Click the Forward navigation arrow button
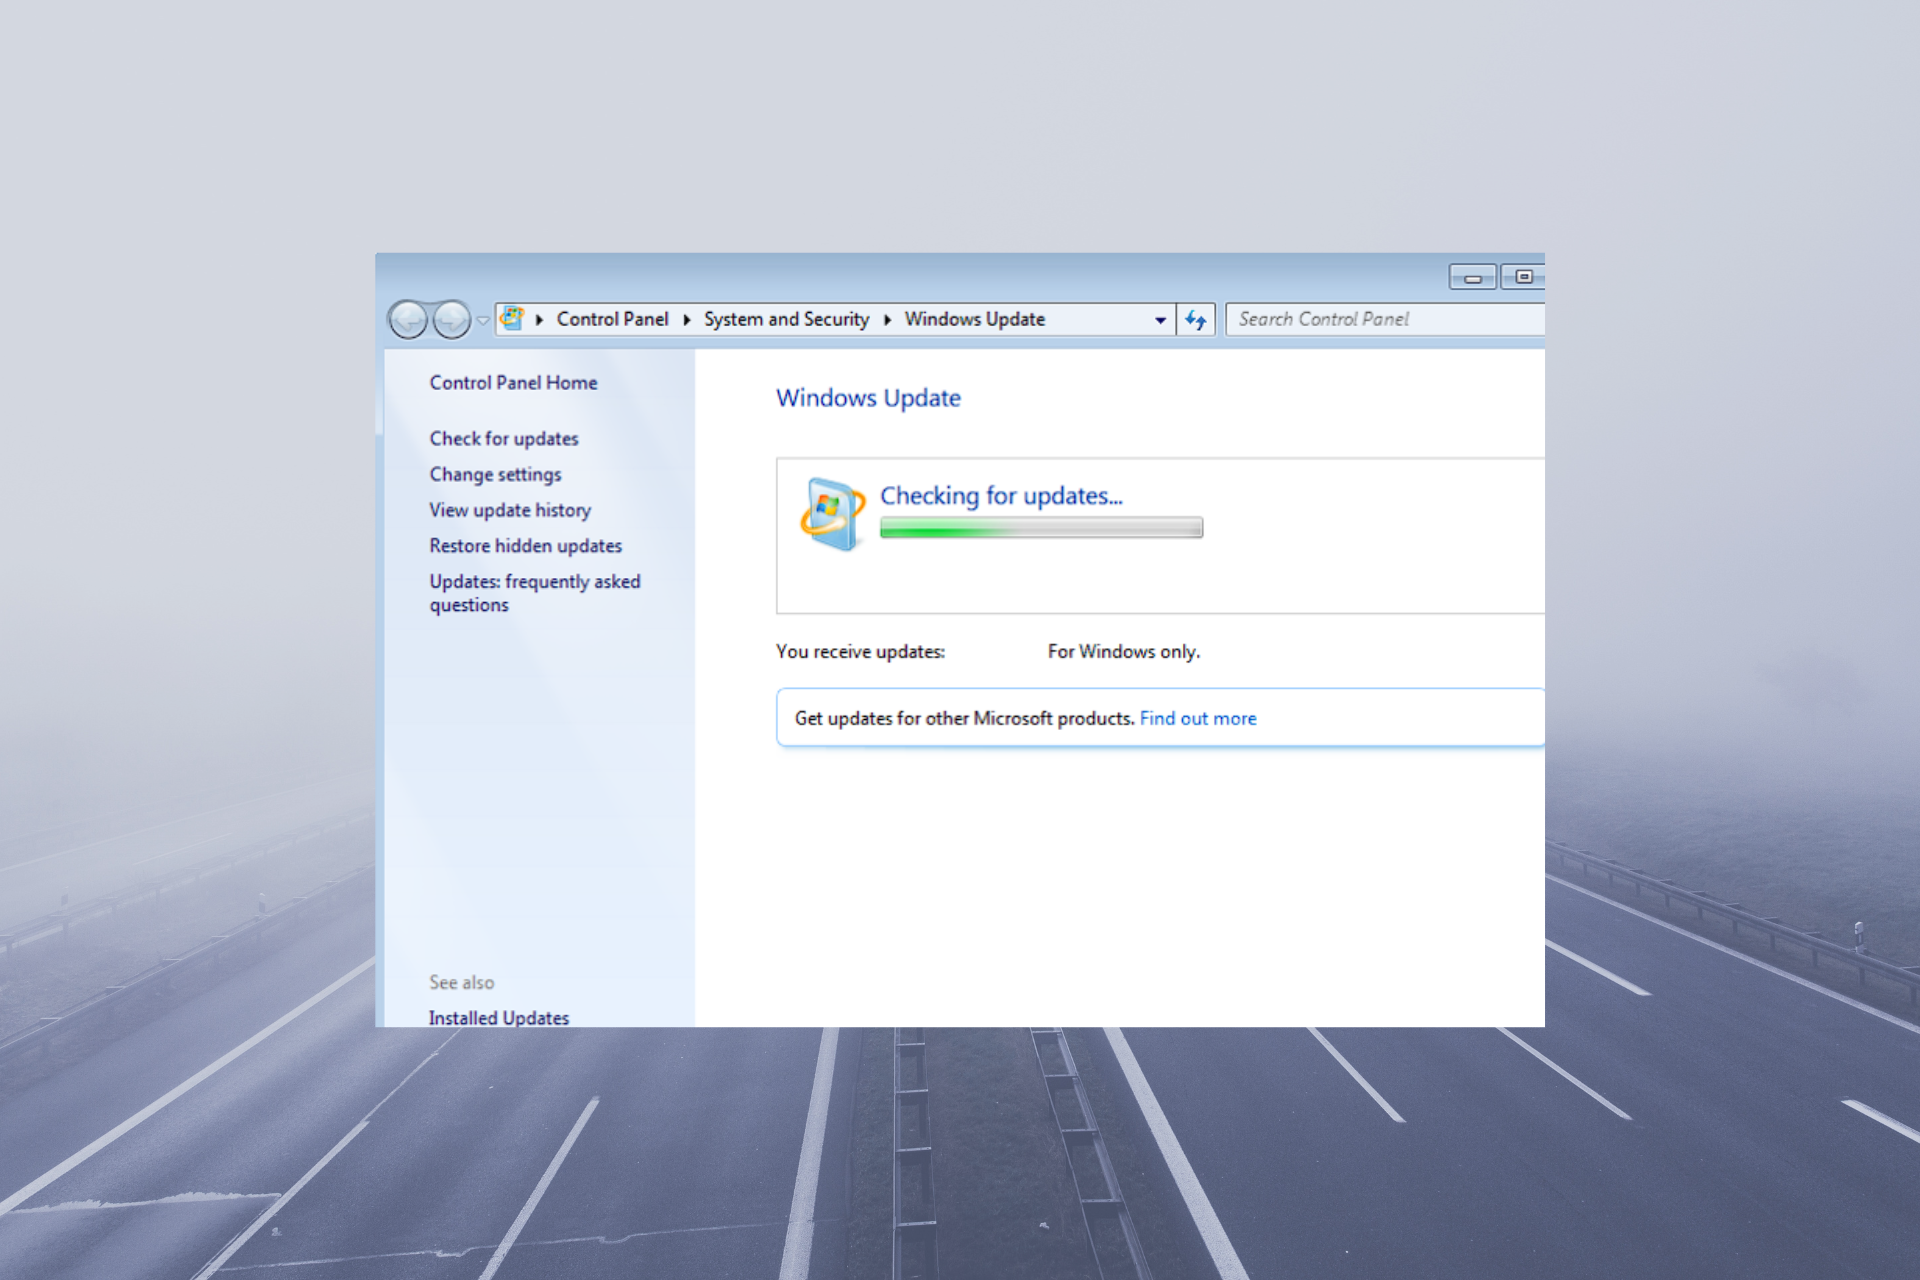1920x1280 pixels. [x=452, y=320]
